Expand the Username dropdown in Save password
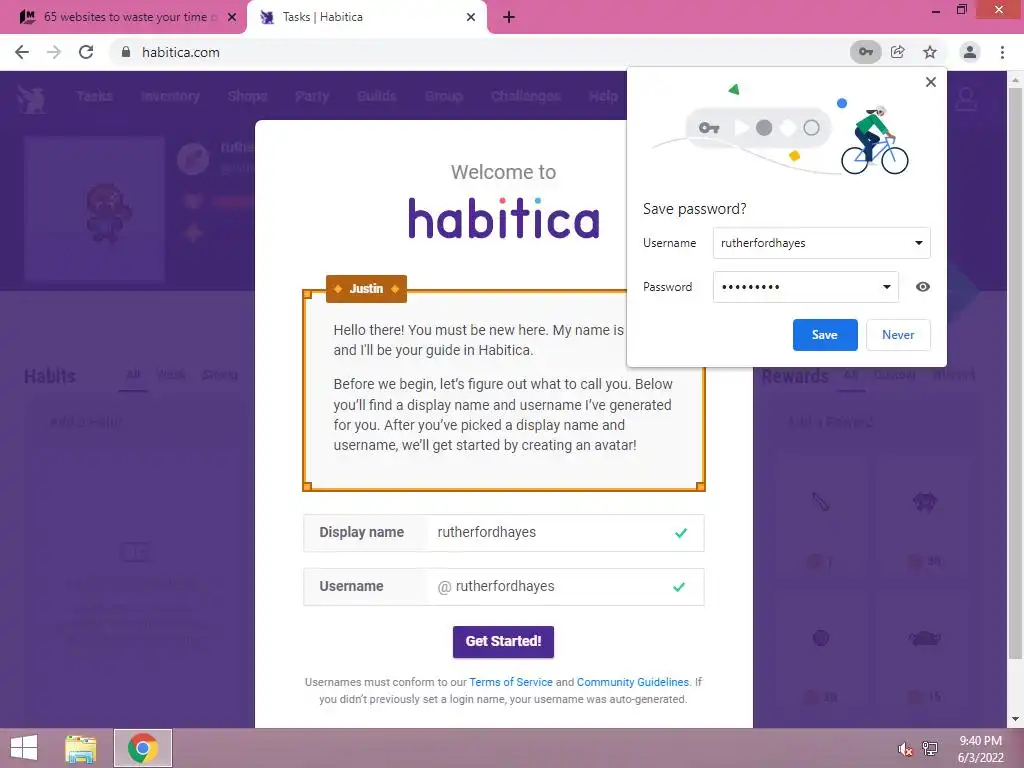This screenshot has height=768, width=1024. 919,243
